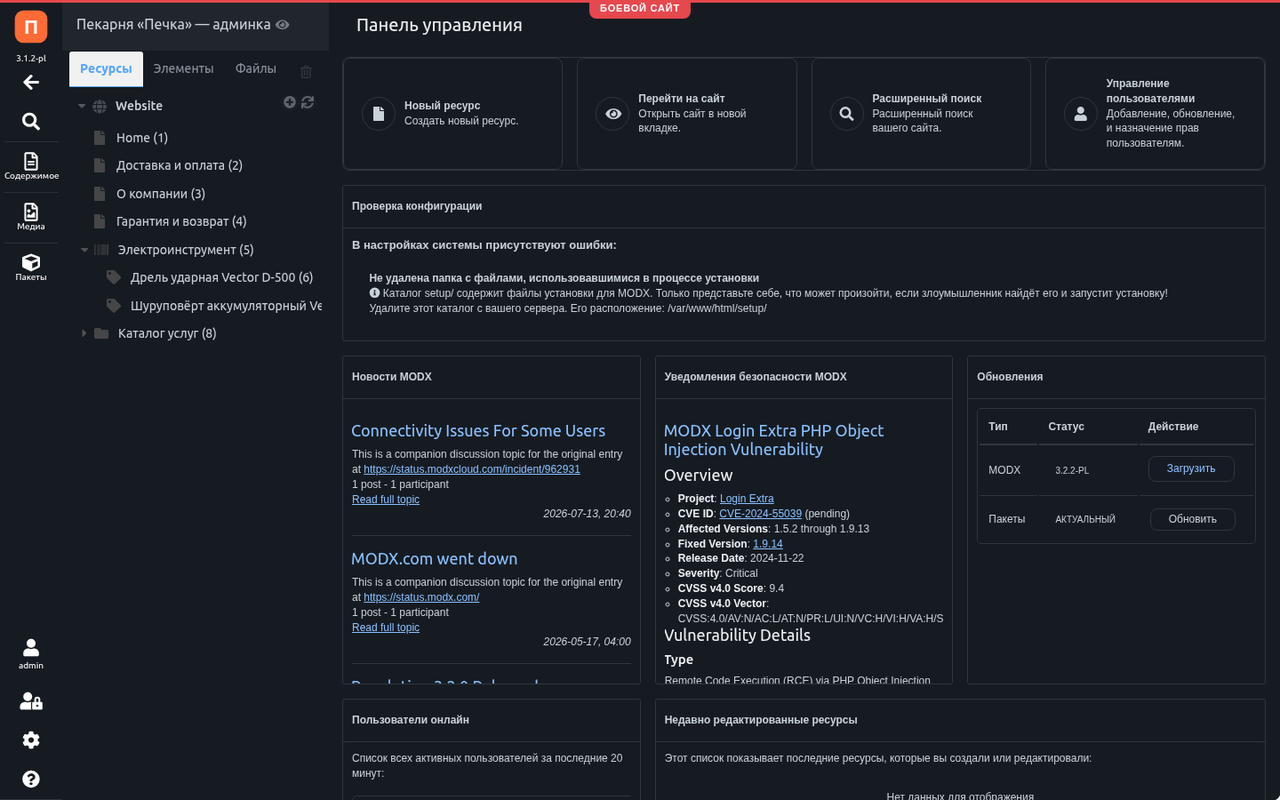This screenshot has width=1280, height=800.
Task: Click the tag icon of Дрель ударная Vector D-500
Action: point(114,277)
